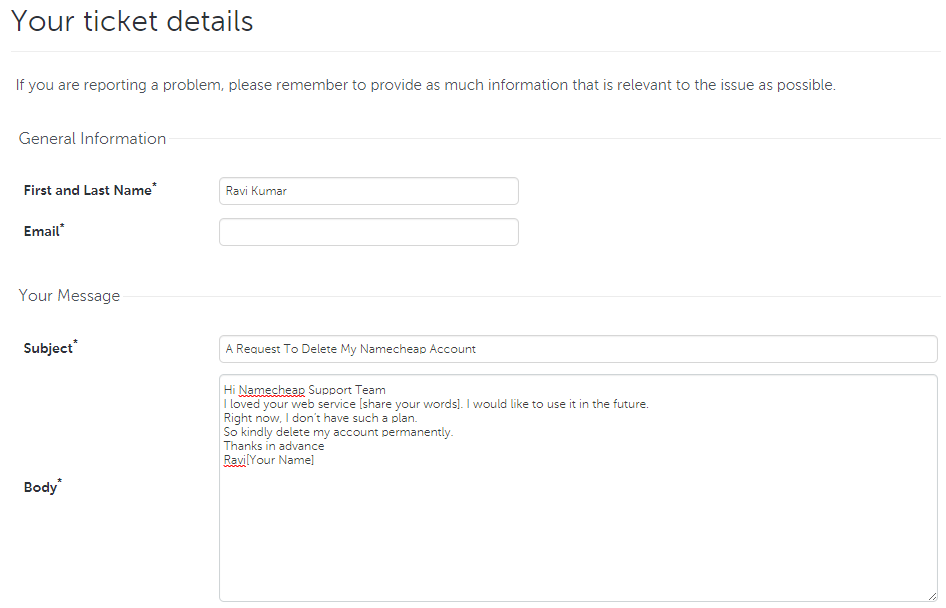
Task: Click the empty area of the Body textarea
Action: pyautogui.click(x=577, y=530)
